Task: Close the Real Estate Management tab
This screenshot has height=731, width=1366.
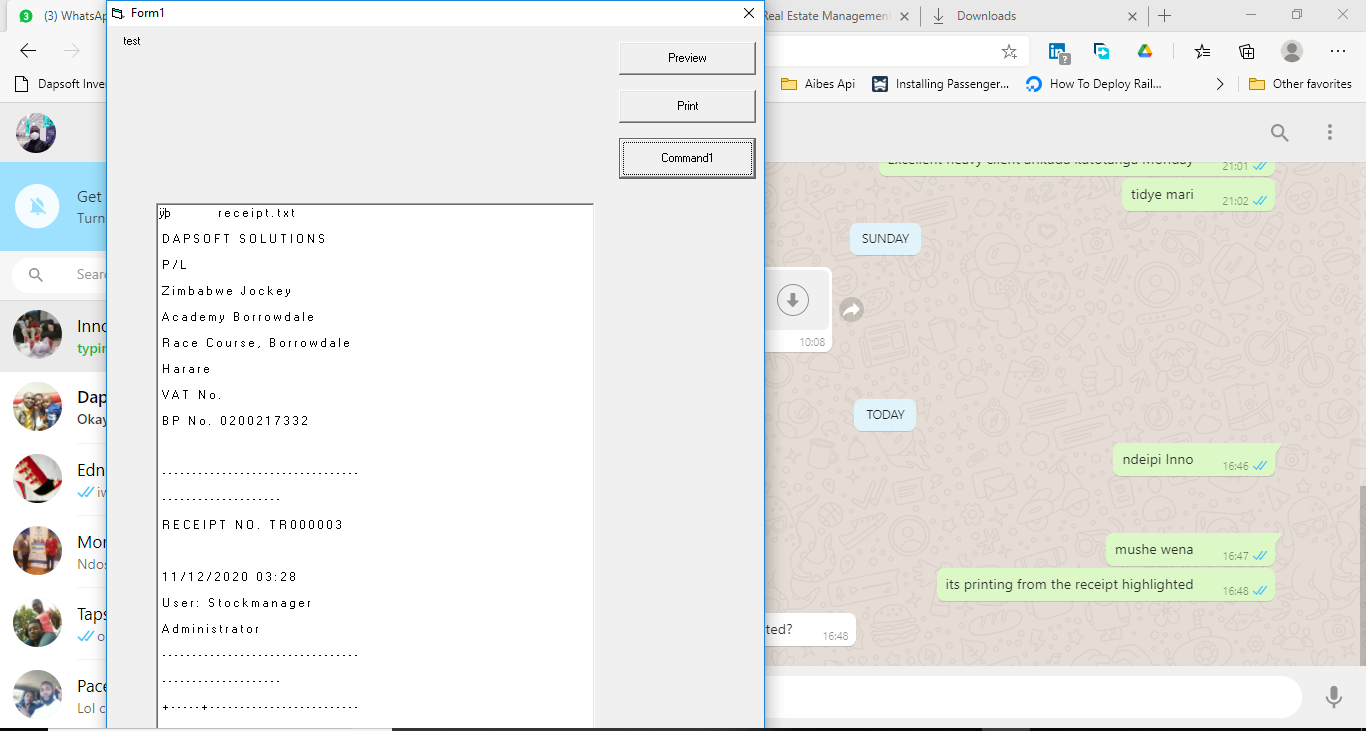Action: coord(904,16)
